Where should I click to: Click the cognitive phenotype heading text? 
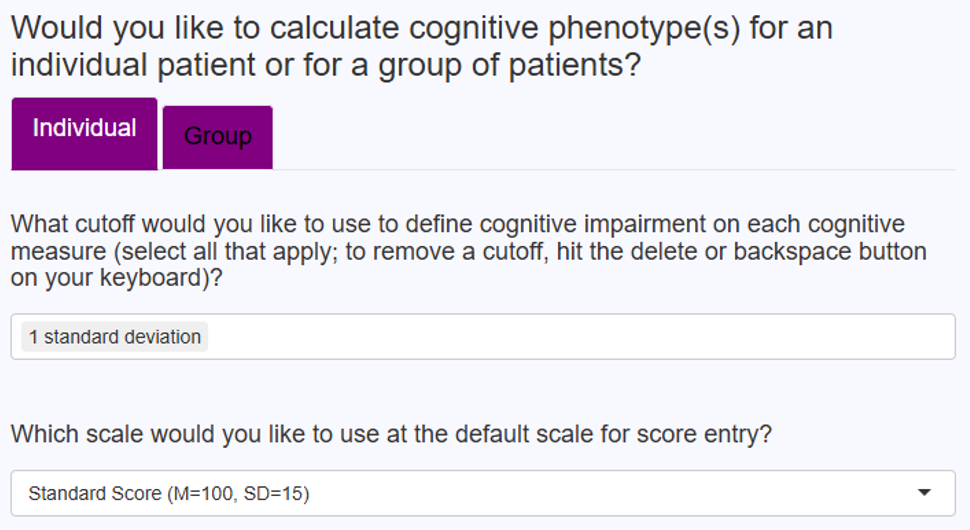click(421, 28)
